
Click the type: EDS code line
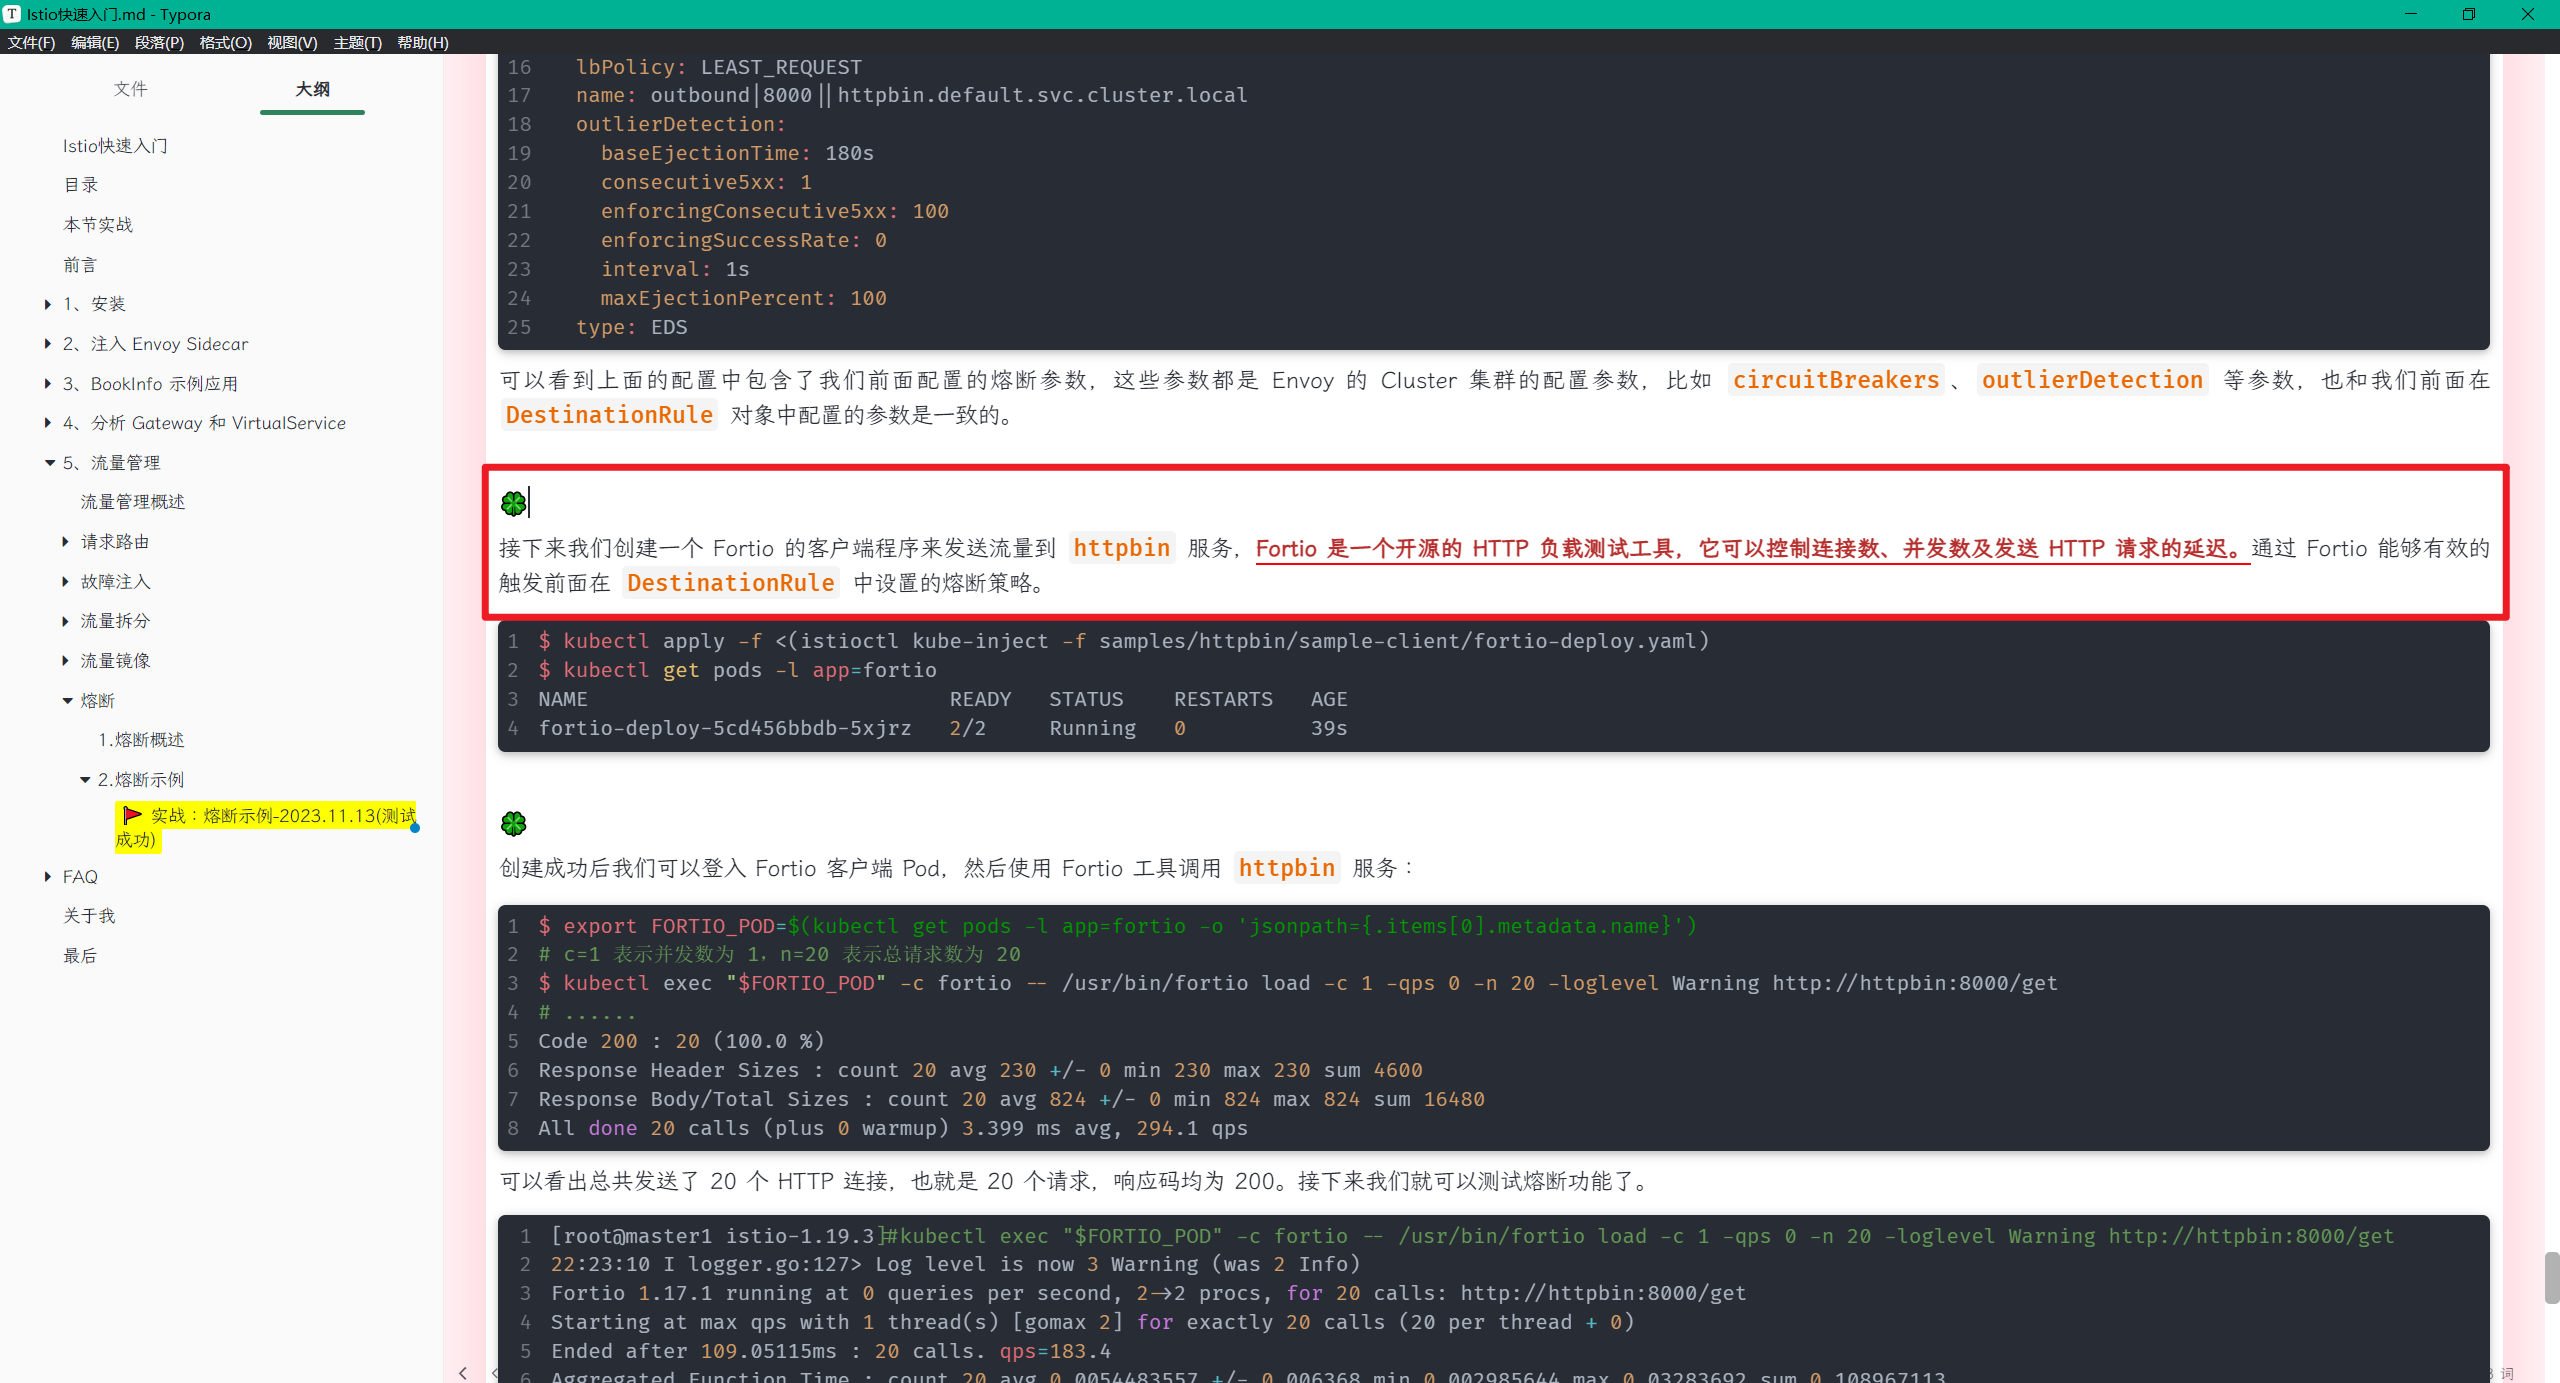pyautogui.click(x=631, y=327)
